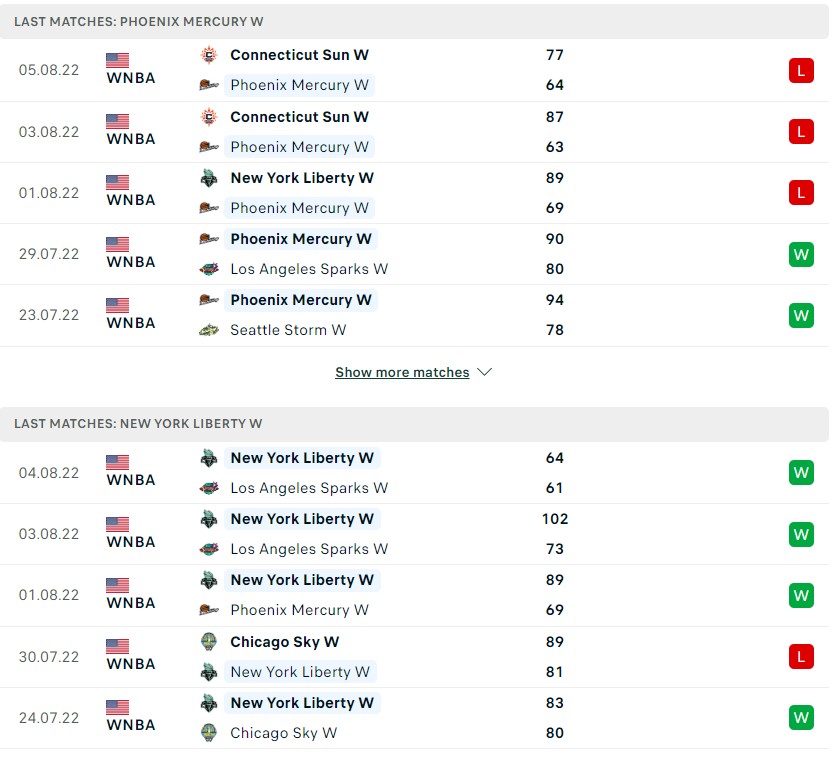Open Chicago Sky W link in 24.07.22 match

pyautogui.click(x=284, y=733)
